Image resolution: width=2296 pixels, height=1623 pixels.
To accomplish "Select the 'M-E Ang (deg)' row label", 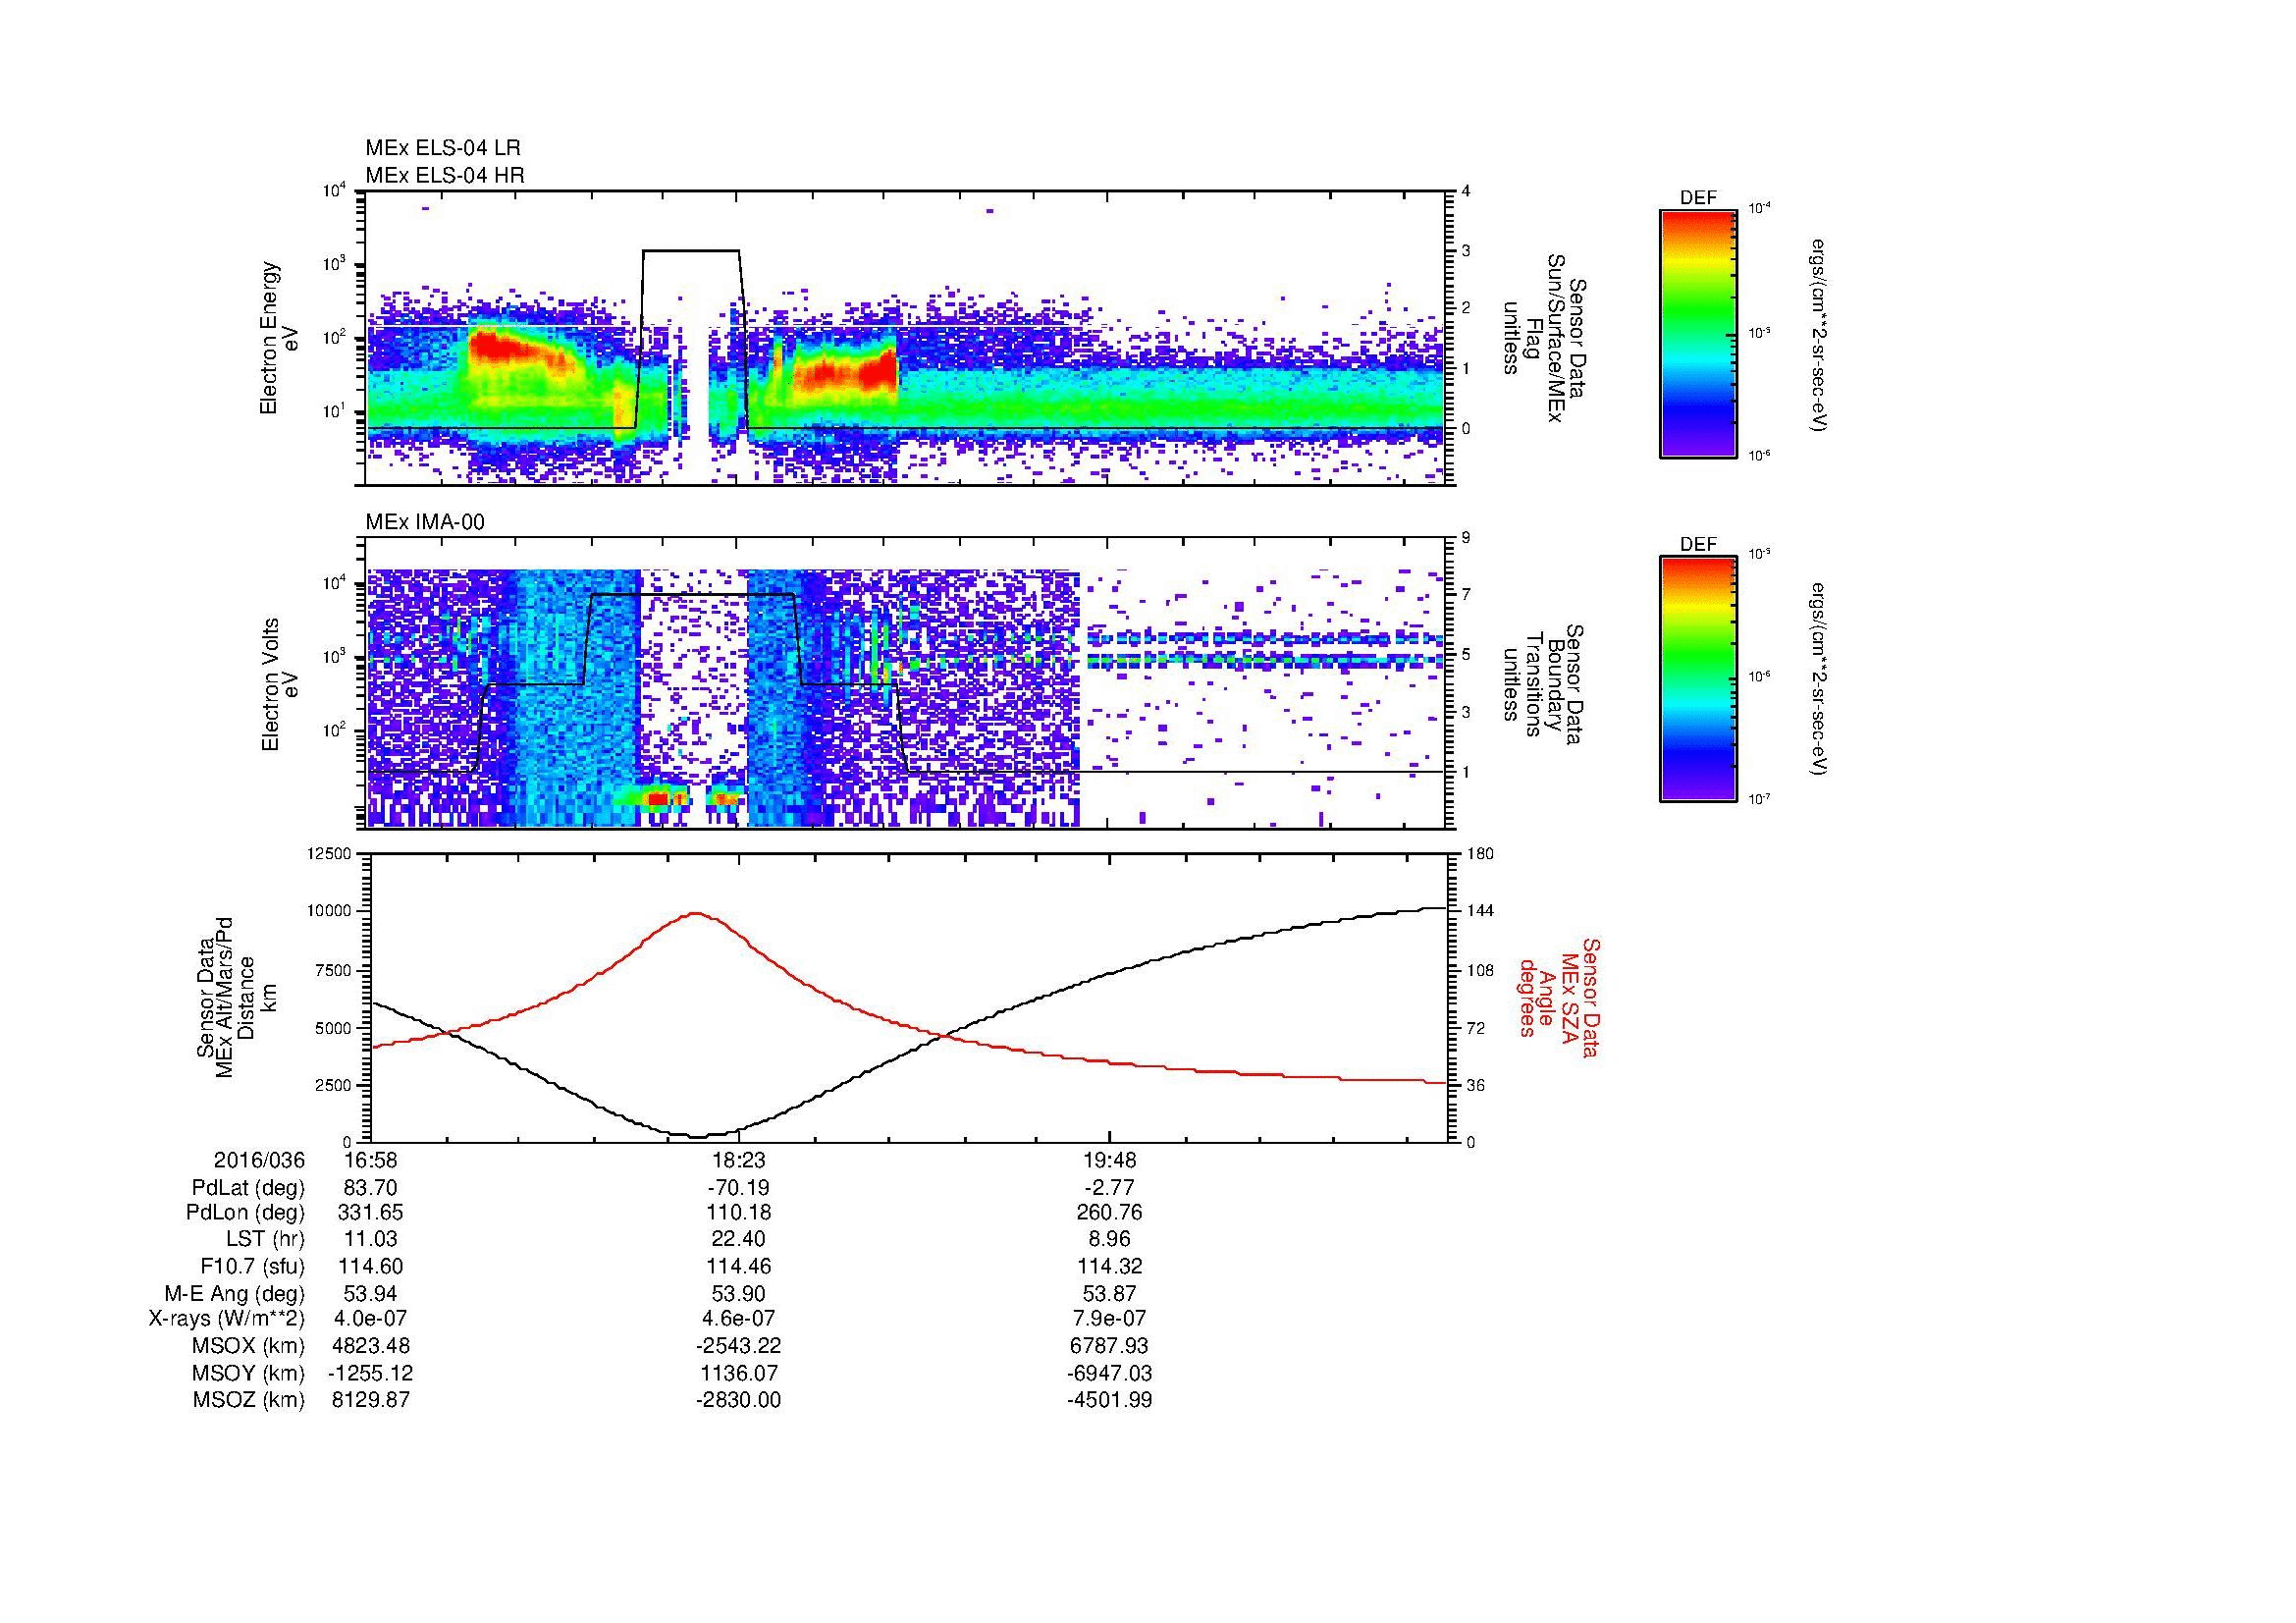I will click(235, 1294).
